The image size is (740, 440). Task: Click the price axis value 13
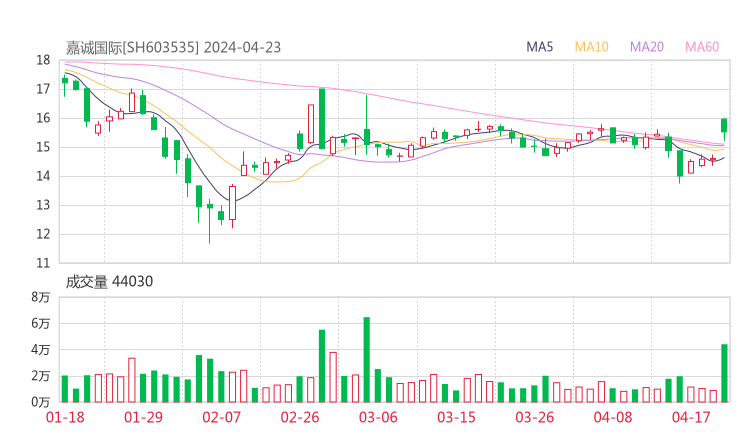[x=43, y=205]
